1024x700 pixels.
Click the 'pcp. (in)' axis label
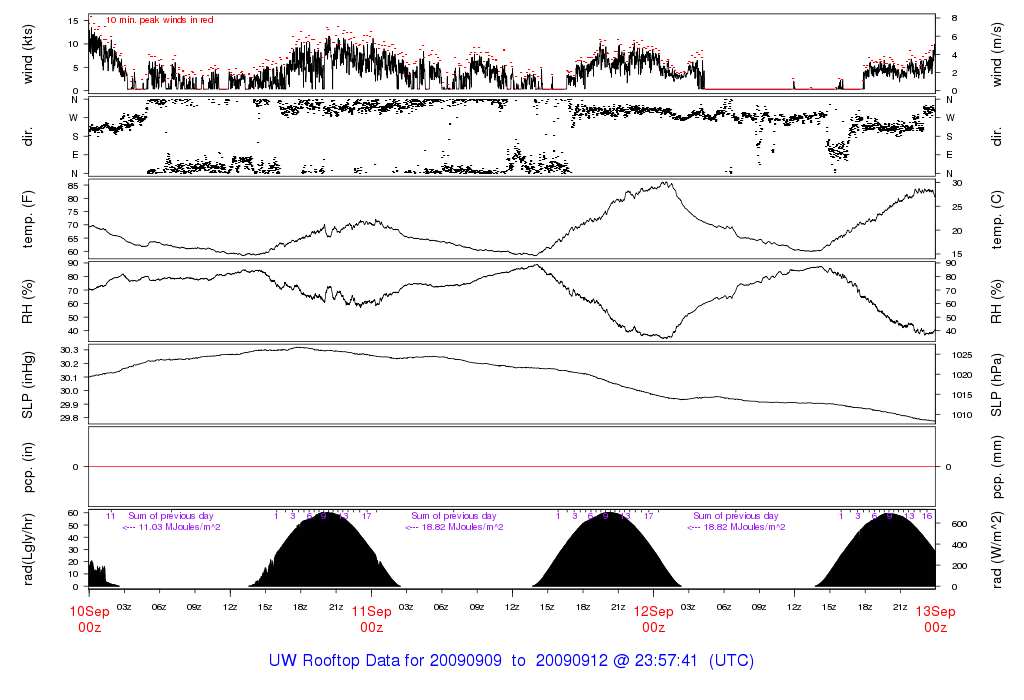tap(29, 467)
